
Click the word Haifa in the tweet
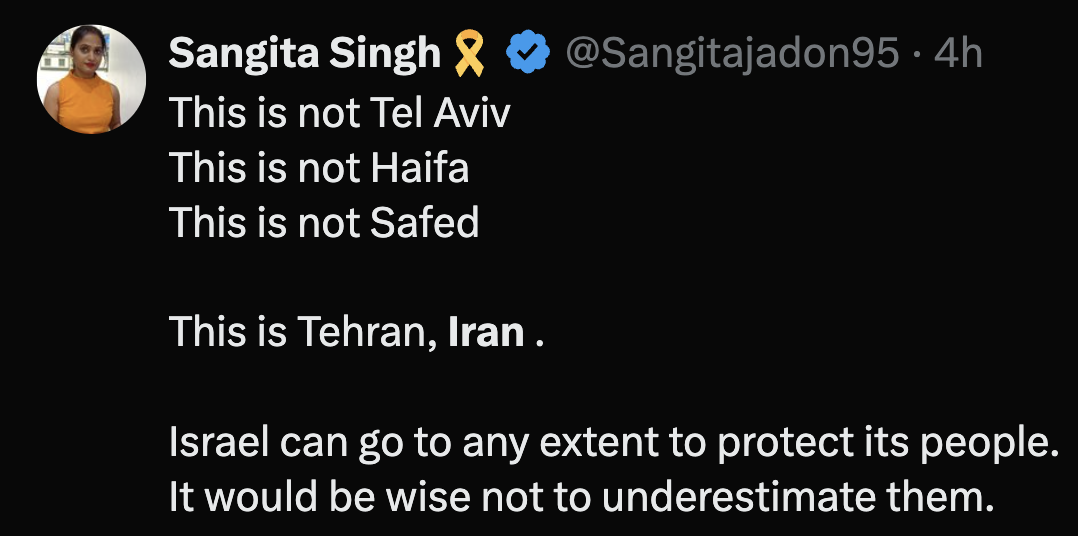(x=420, y=168)
